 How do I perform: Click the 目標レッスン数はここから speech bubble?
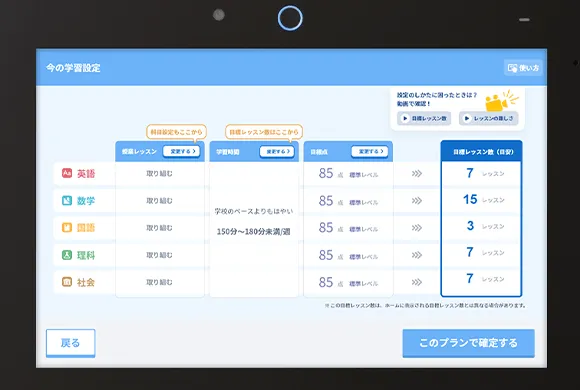point(264,132)
